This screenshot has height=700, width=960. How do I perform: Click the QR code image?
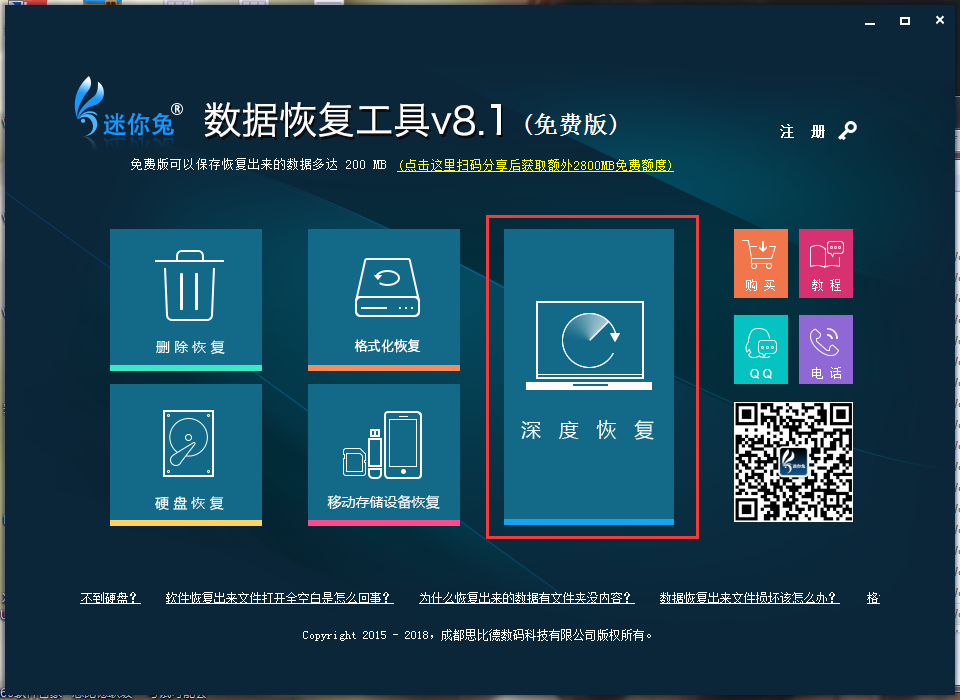793,462
